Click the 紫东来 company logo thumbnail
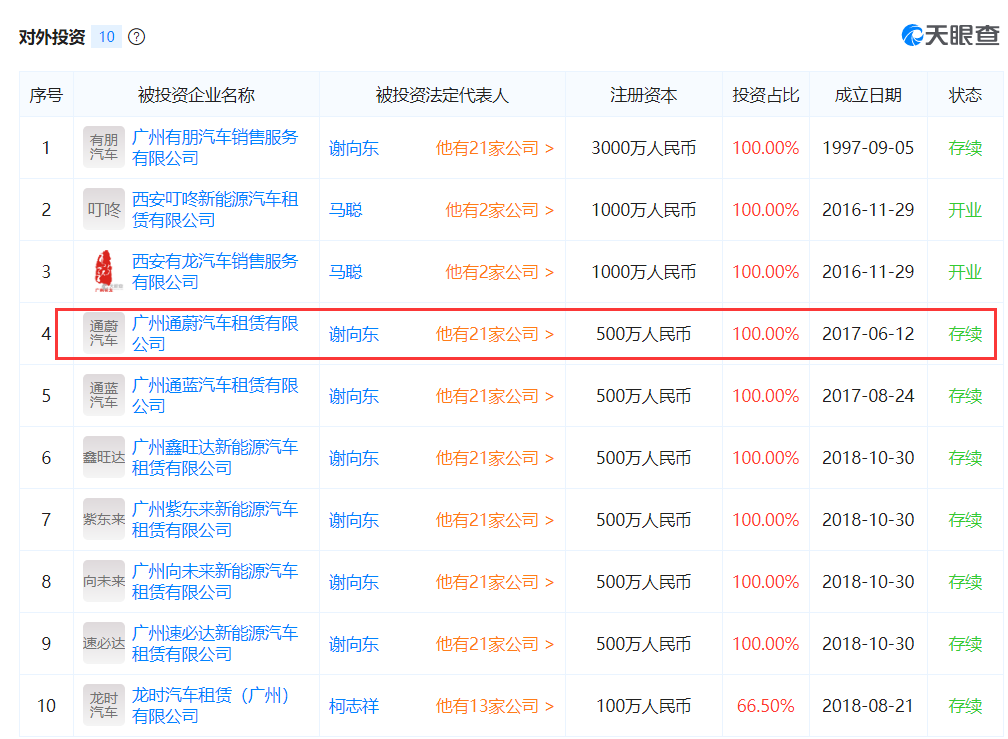The image size is (1008, 739). tap(104, 519)
